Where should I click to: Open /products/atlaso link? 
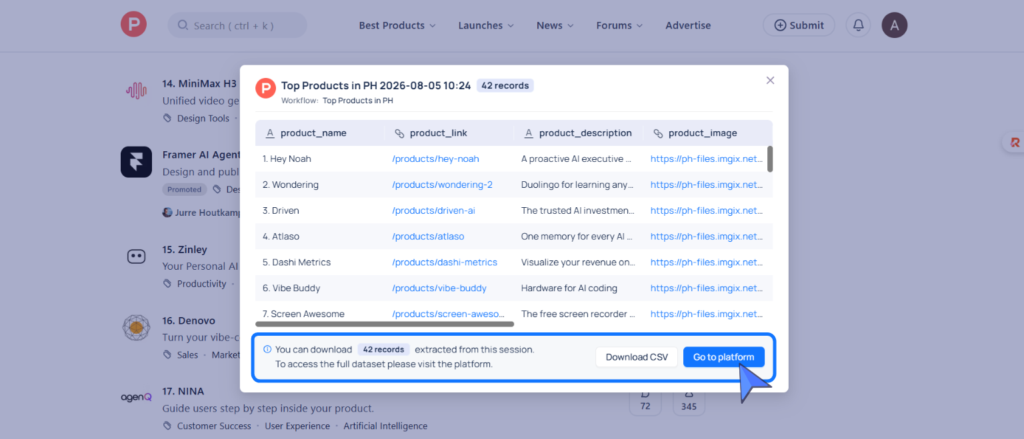(428, 236)
